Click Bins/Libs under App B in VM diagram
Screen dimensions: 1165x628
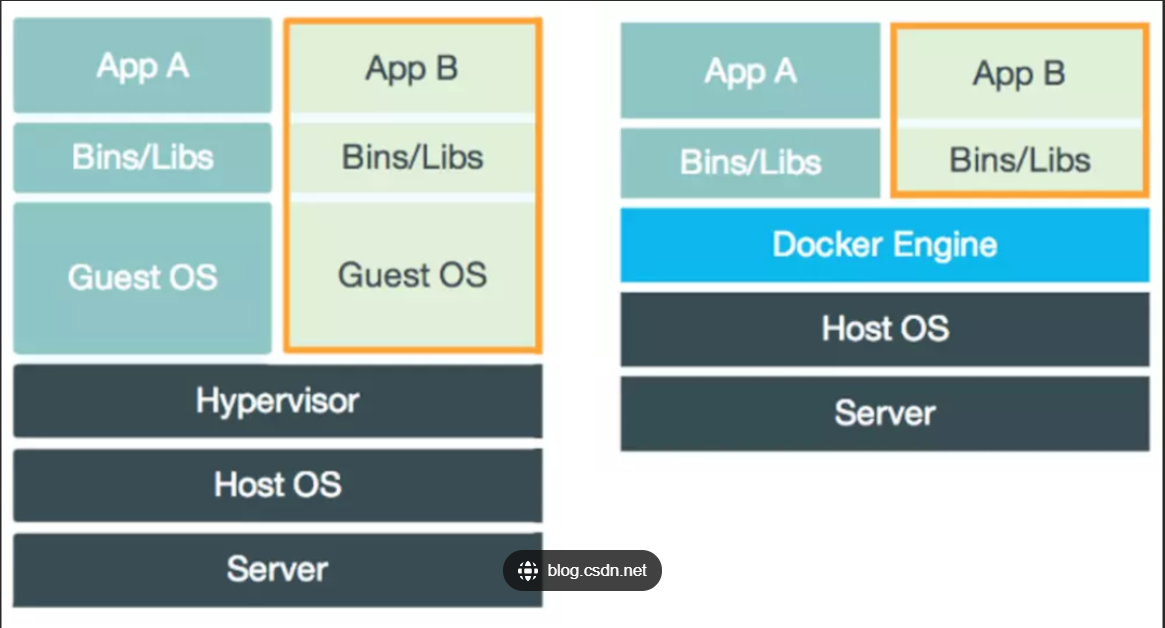[x=412, y=158]
